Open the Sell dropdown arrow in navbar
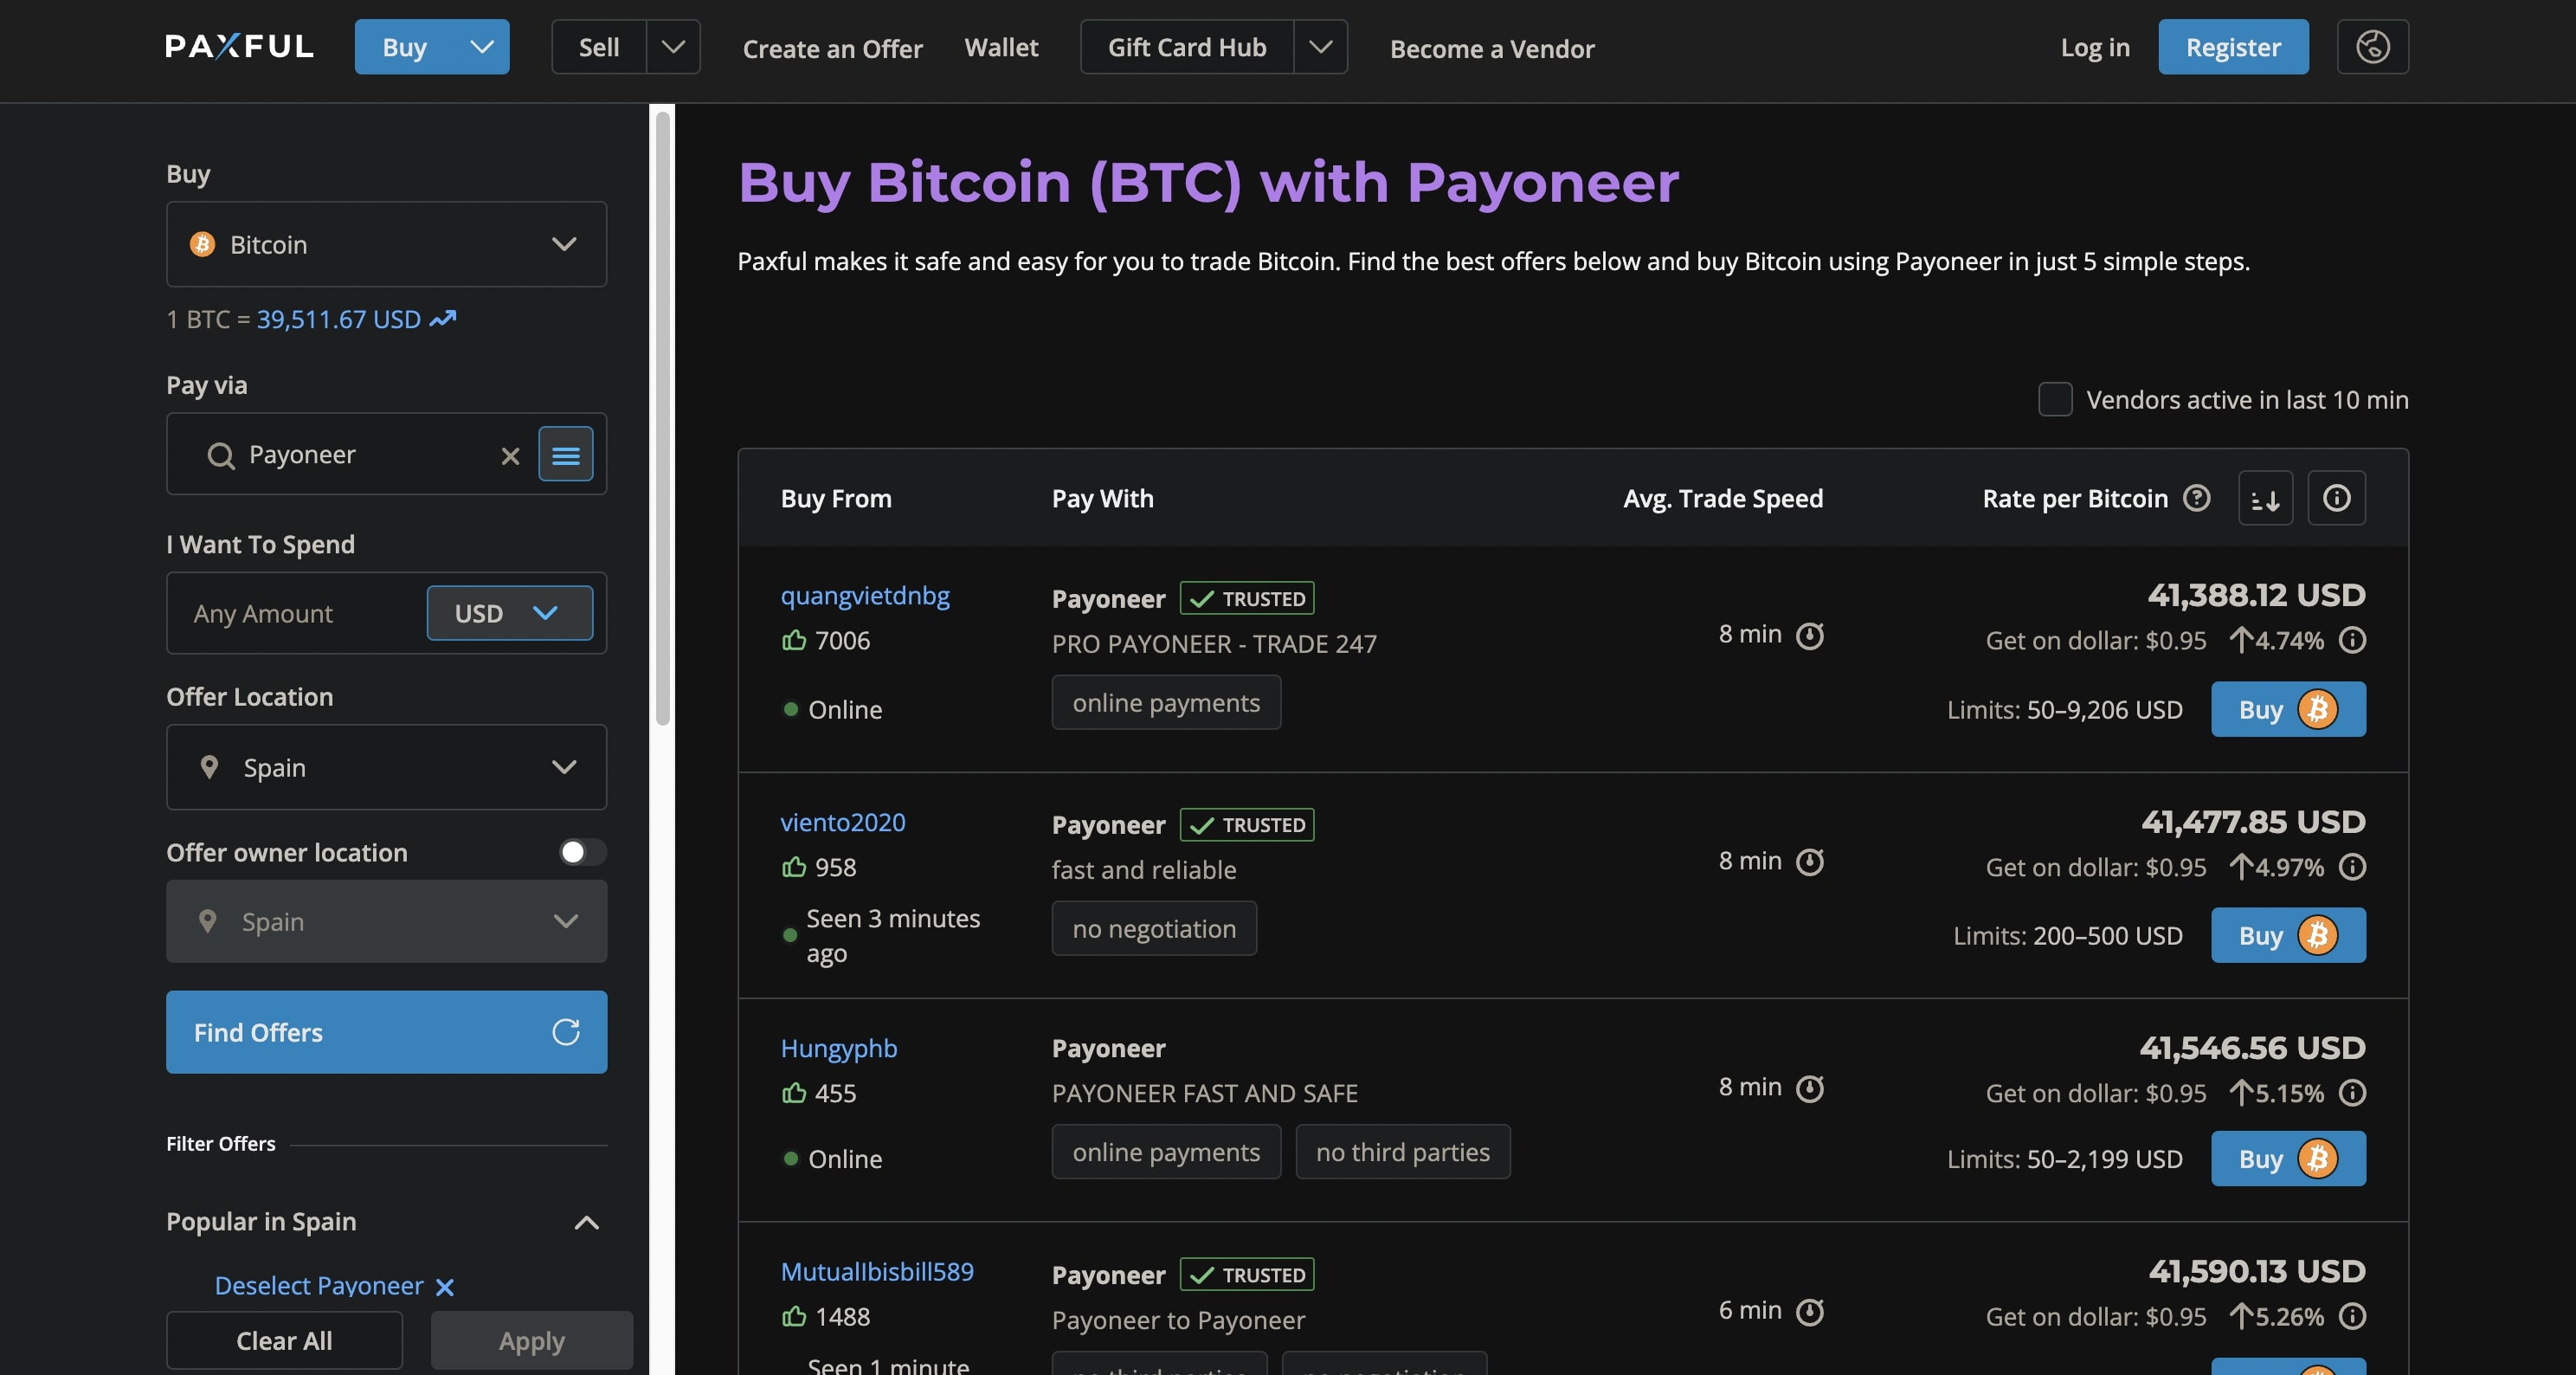This screenshot has height=1375, width=2576. [673, 47]
